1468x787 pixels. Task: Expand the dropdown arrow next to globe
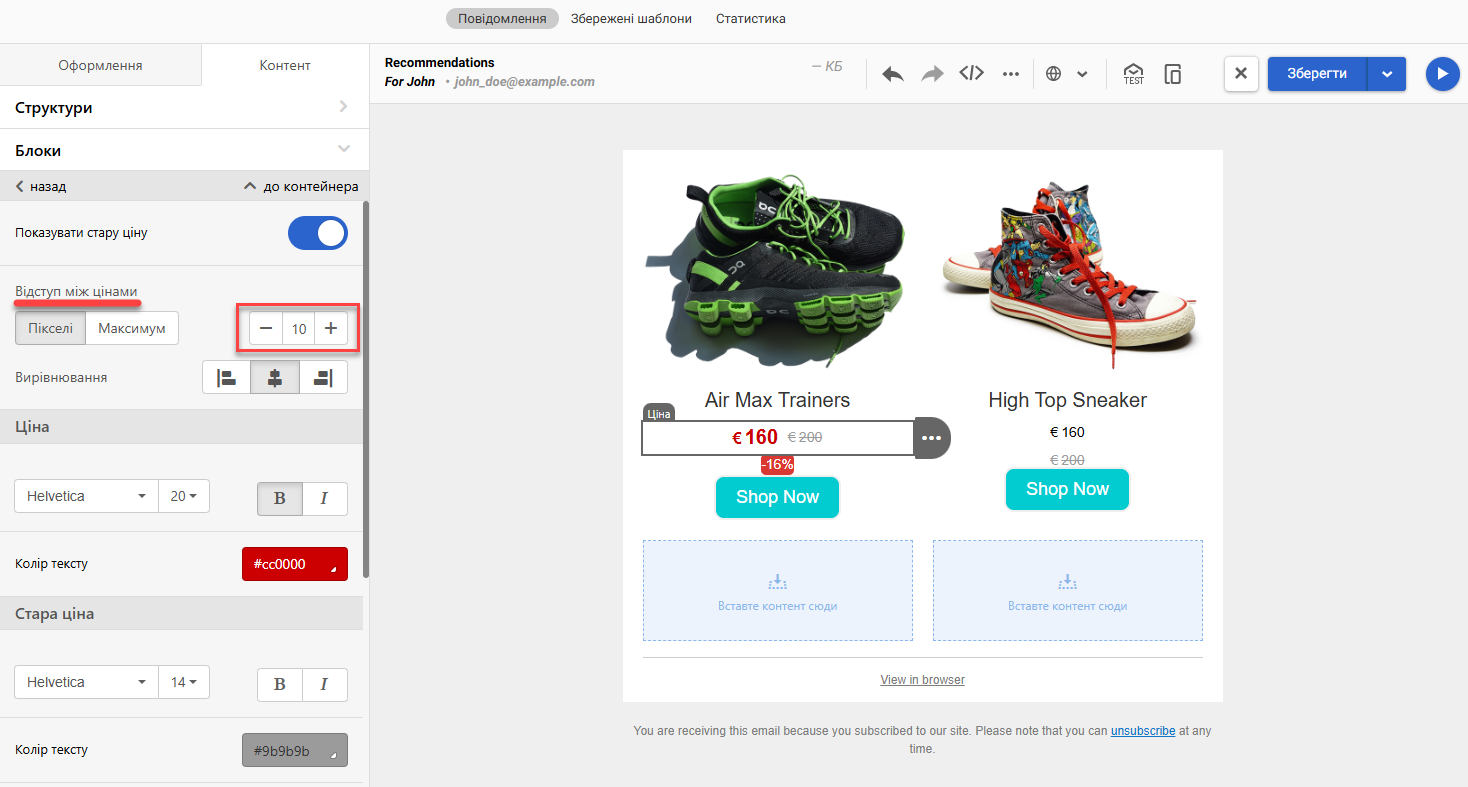1082,74
